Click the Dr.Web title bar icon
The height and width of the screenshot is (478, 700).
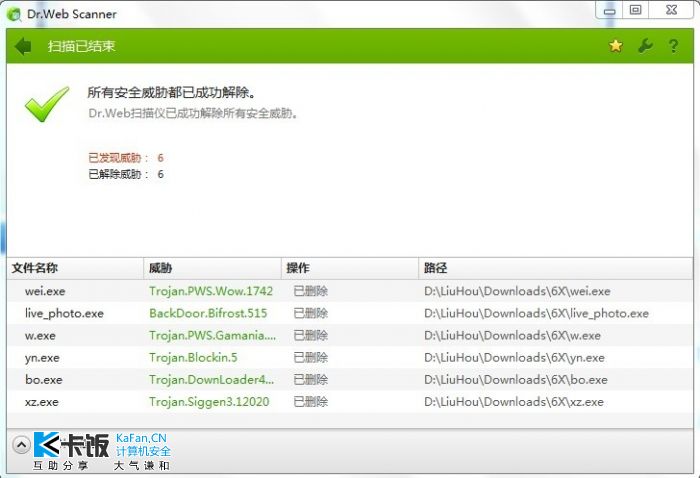point(13,14)
